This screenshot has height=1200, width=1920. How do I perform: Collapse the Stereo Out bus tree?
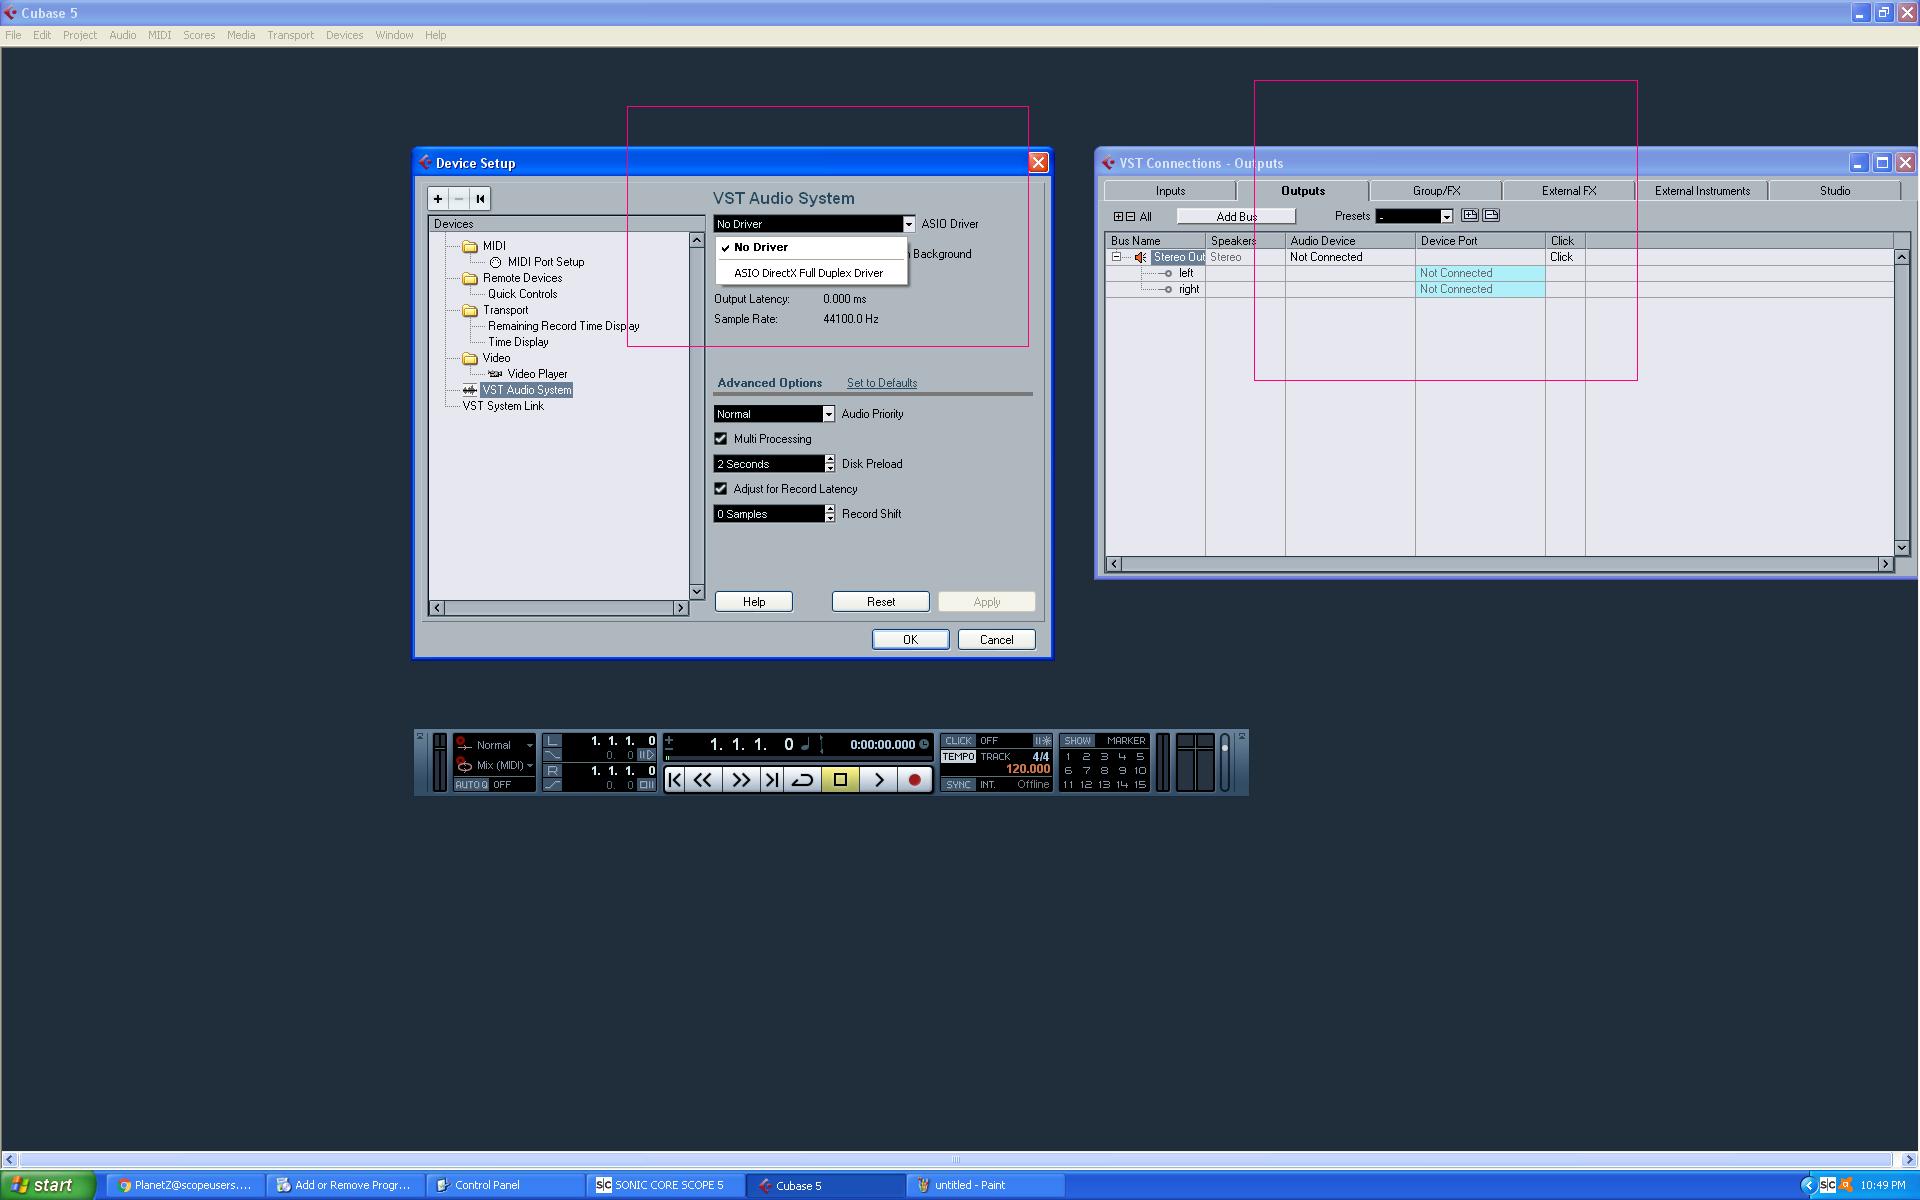[x=1116, y=258]
